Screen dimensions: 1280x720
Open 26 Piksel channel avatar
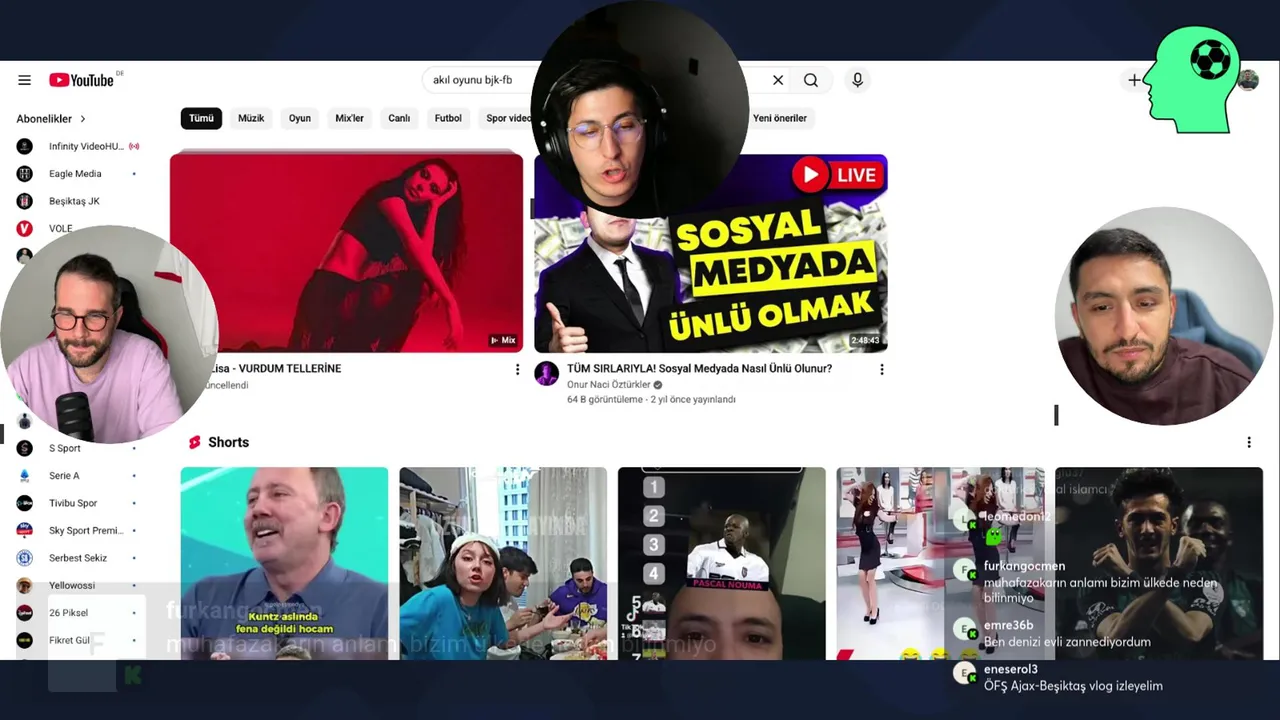[x=25, y=613]
